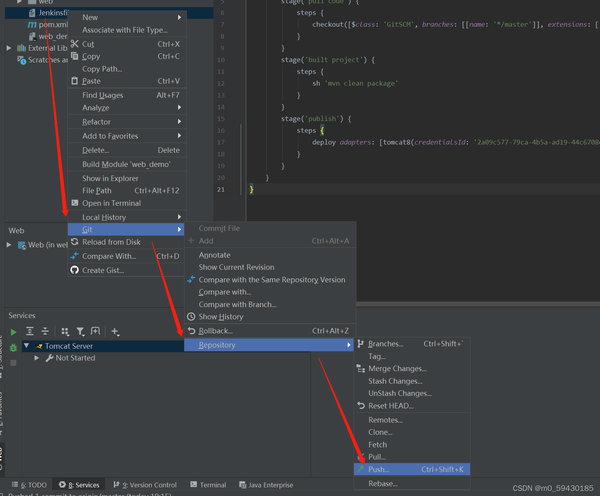Screen dimensions: 600x496
Task: Click the green debug bug icon
Action: click(x=13, y=348)
